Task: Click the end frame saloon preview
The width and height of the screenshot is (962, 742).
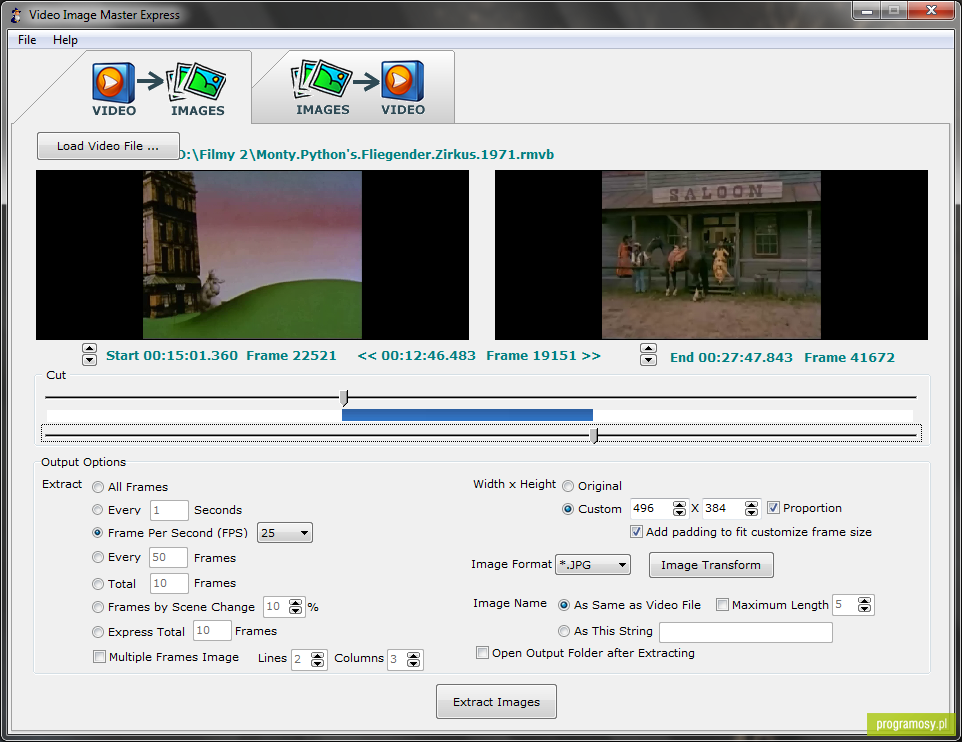Action: (711, 255)
